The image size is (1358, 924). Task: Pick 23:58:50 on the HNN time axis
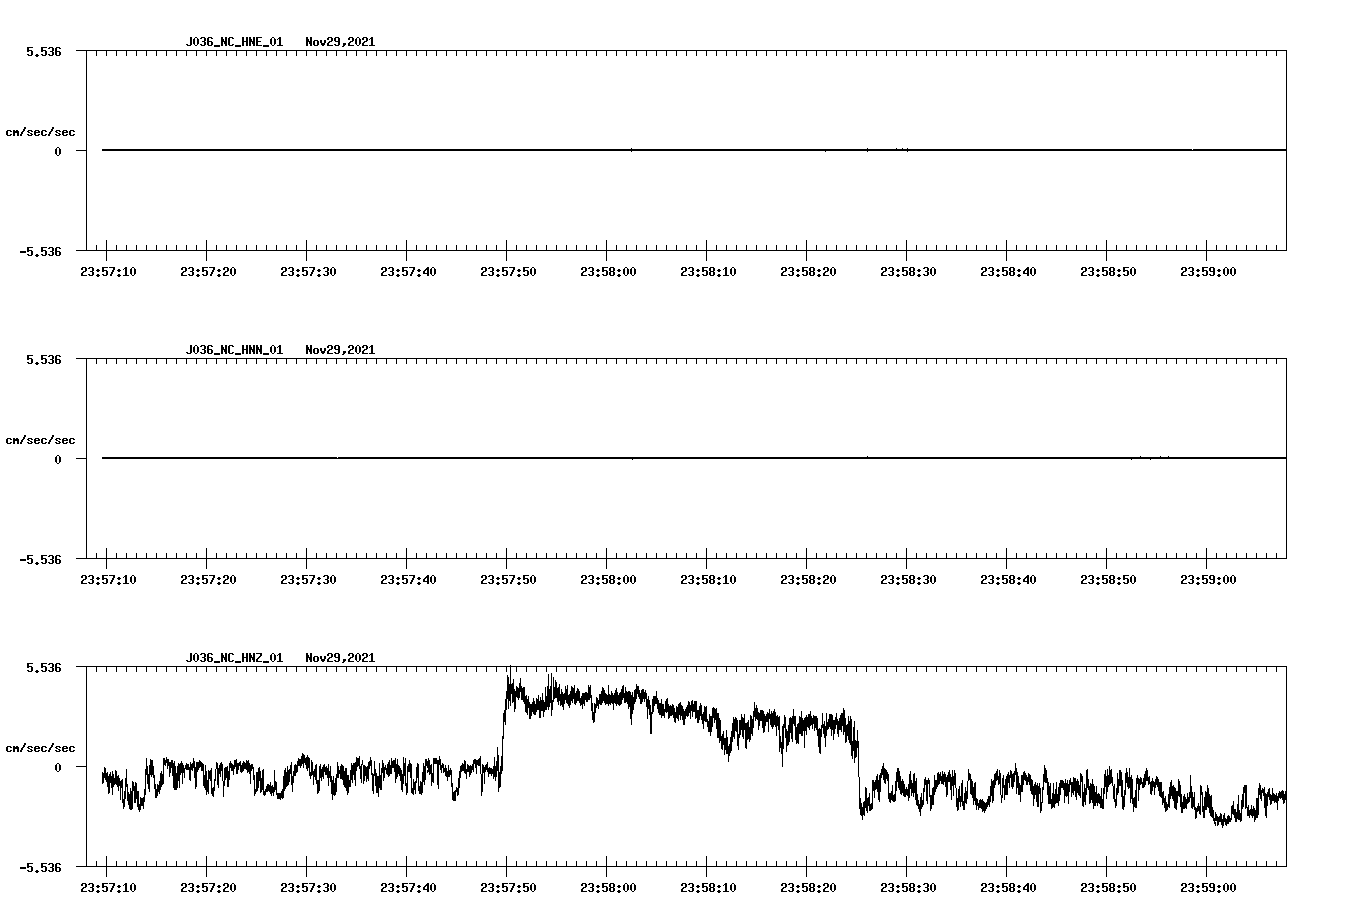(1108, 580)
